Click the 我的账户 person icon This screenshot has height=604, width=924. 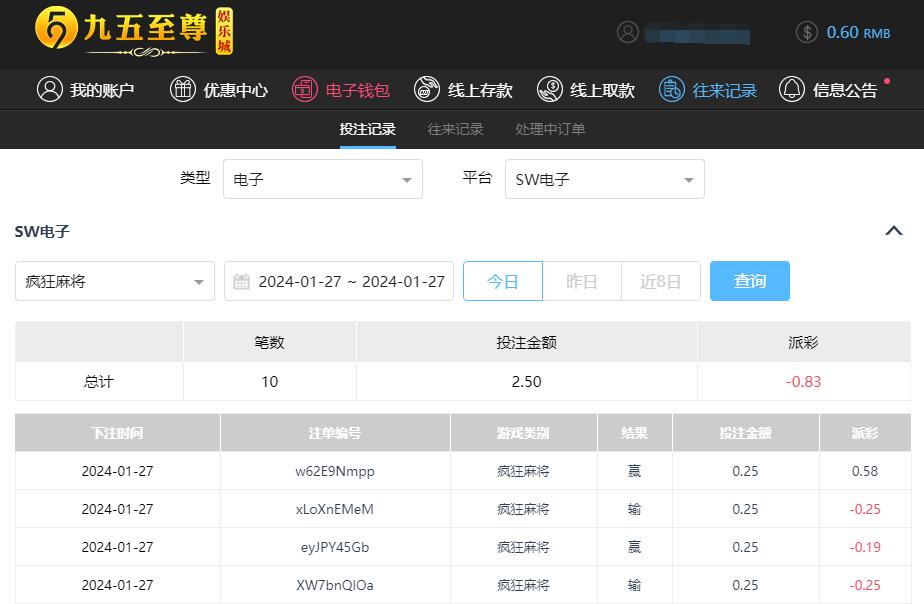pyautogui.click(x=50, y=90)
